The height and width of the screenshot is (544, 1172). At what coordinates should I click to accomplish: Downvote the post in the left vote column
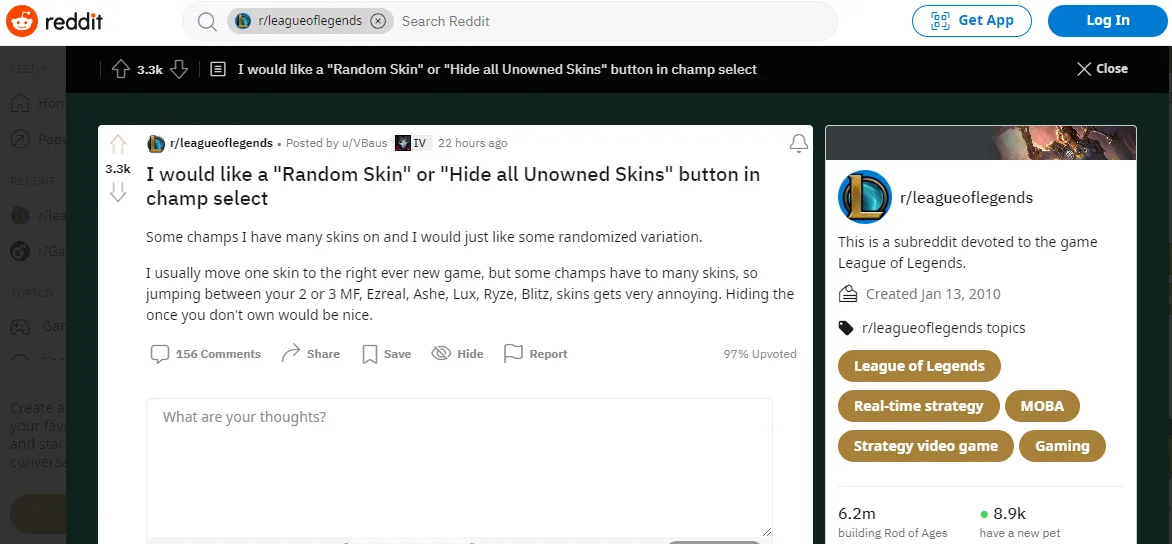pyautogui.click(x=118, y=193)
